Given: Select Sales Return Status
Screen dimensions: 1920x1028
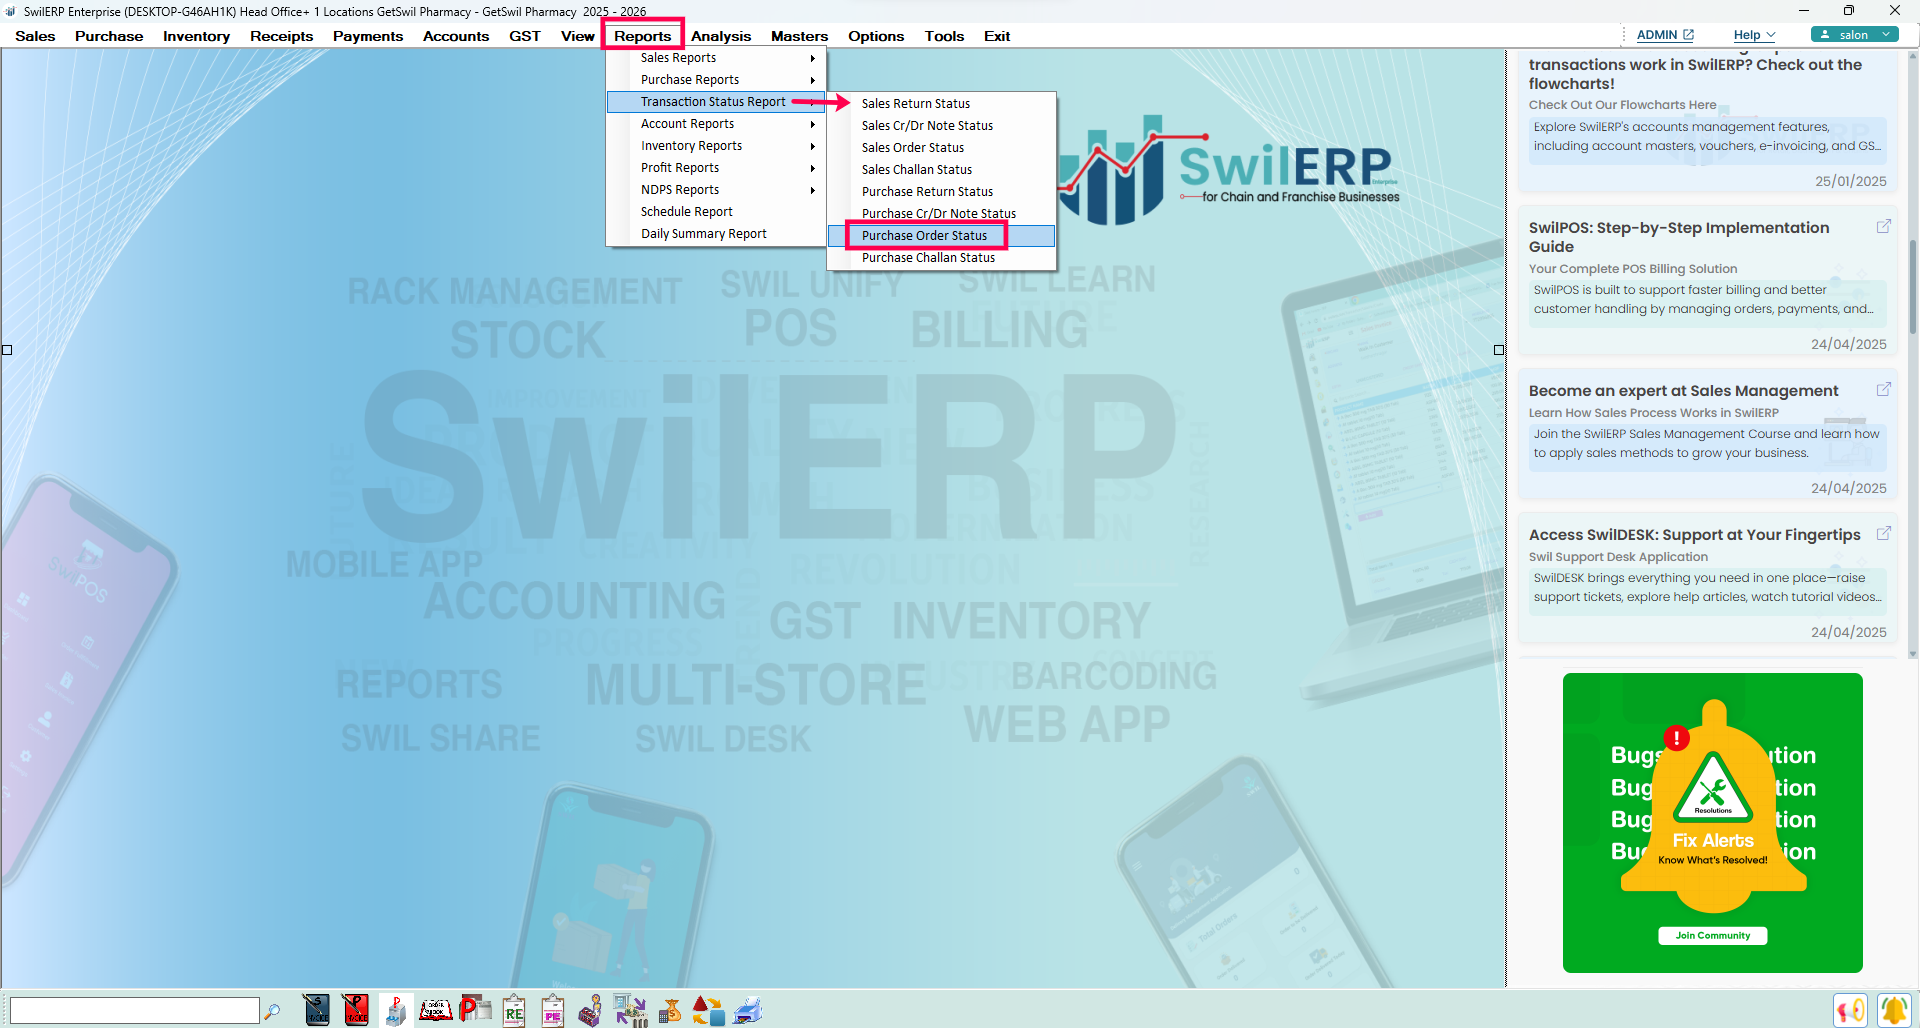Looking at the screenshot, I should tap(941, 104).
